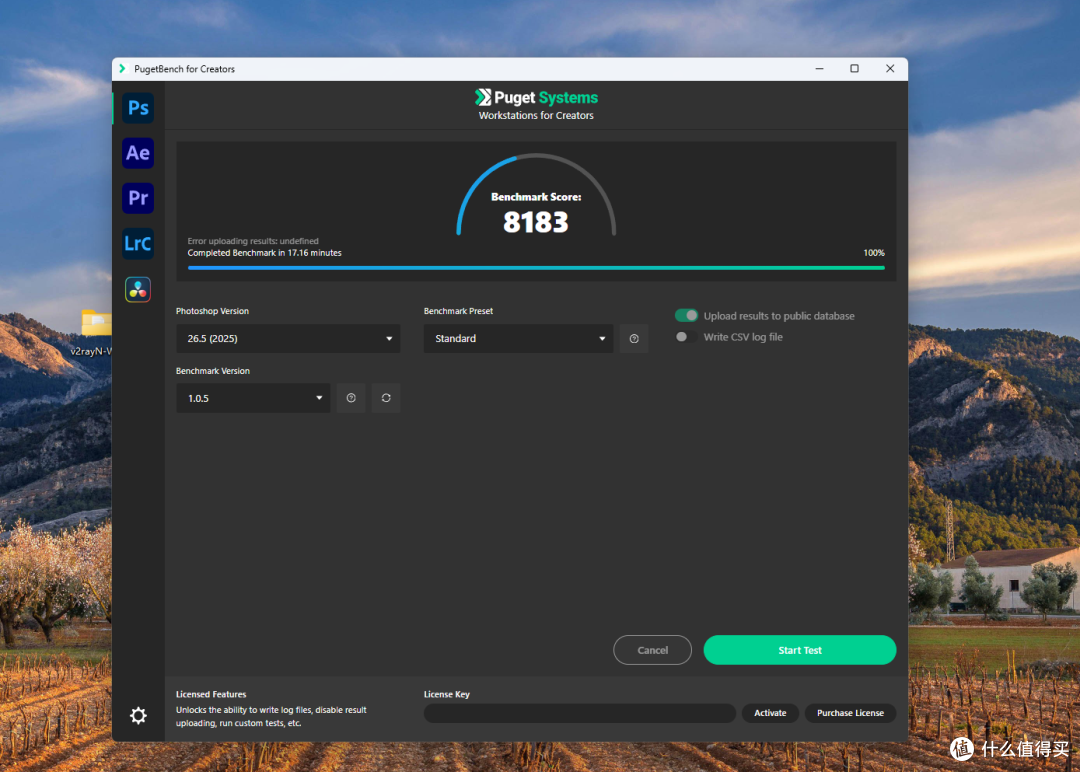Screen dimensions: 1080x772
Task: Click the Benchmark Score gauge arc
Action: (536, 194)
